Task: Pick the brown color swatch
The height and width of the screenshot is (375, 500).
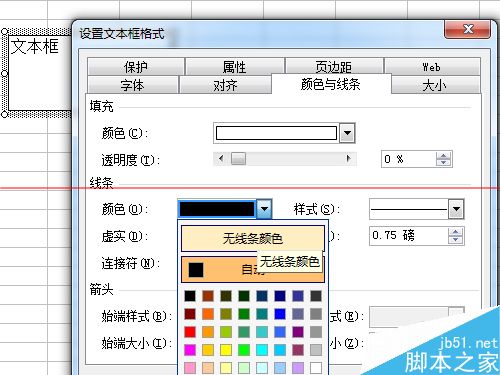Action: click(x=208, y=296)
